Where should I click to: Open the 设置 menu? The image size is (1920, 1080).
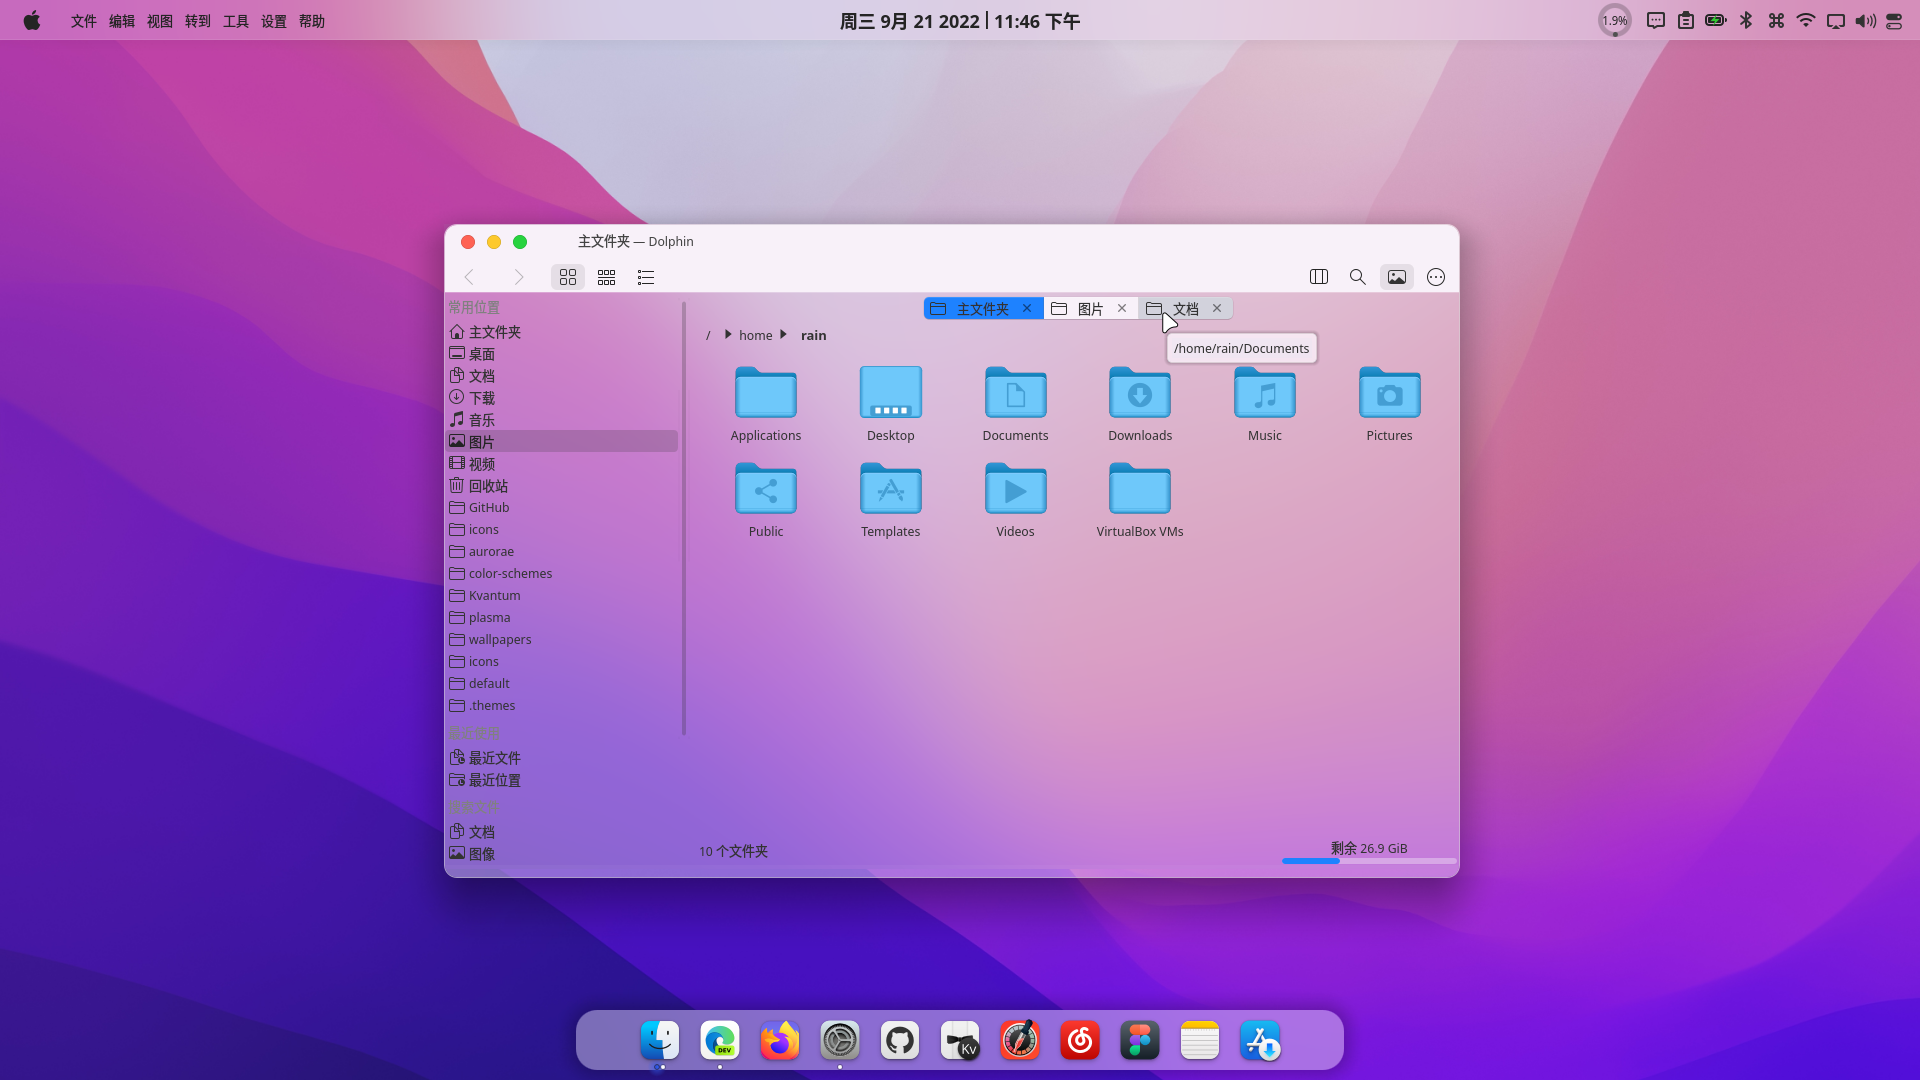coord(274,21)
